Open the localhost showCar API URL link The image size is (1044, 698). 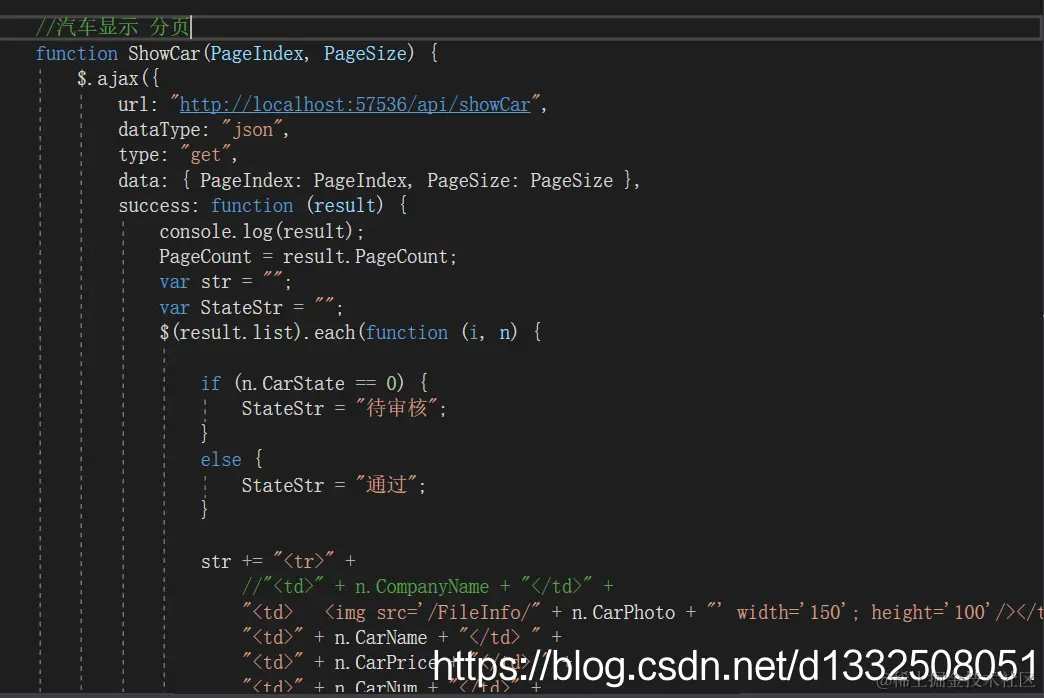[355, 105]
